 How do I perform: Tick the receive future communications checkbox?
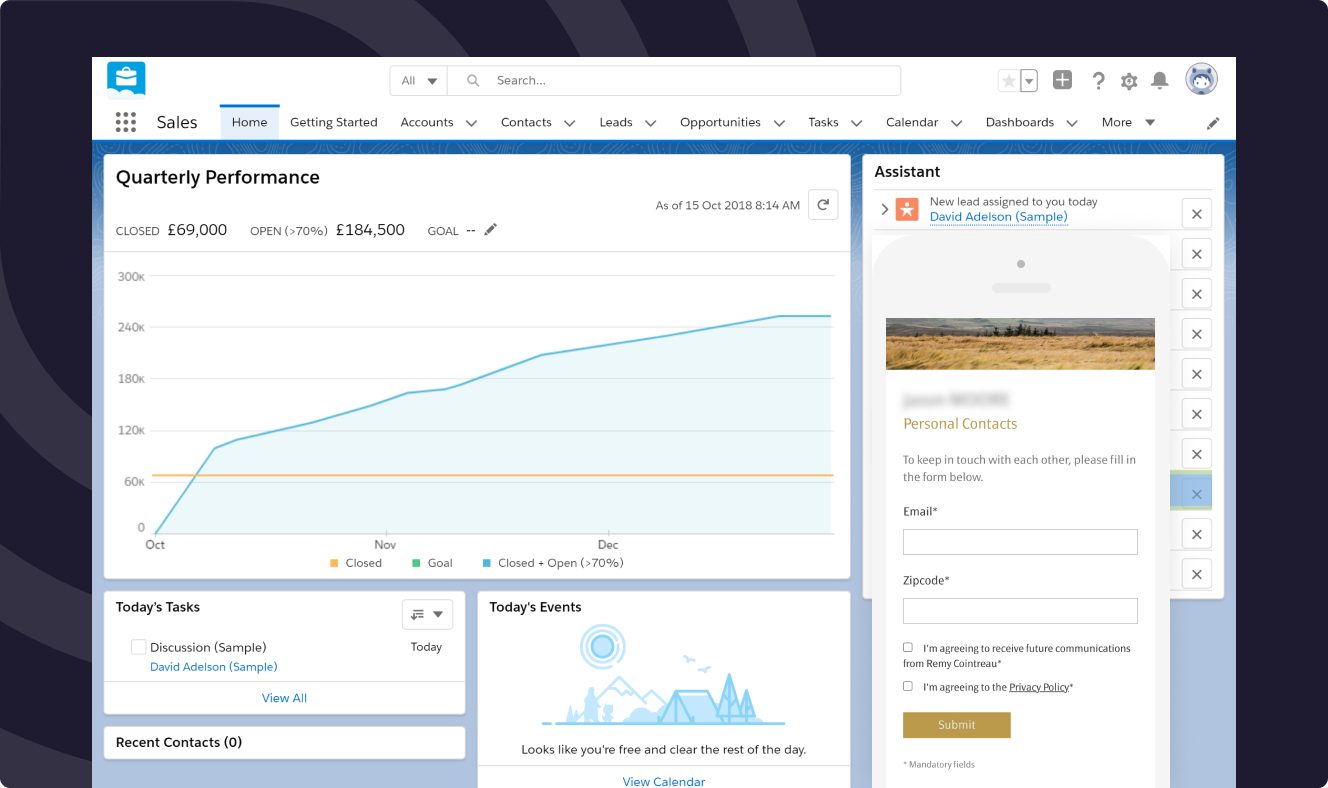tap(908, 648)
